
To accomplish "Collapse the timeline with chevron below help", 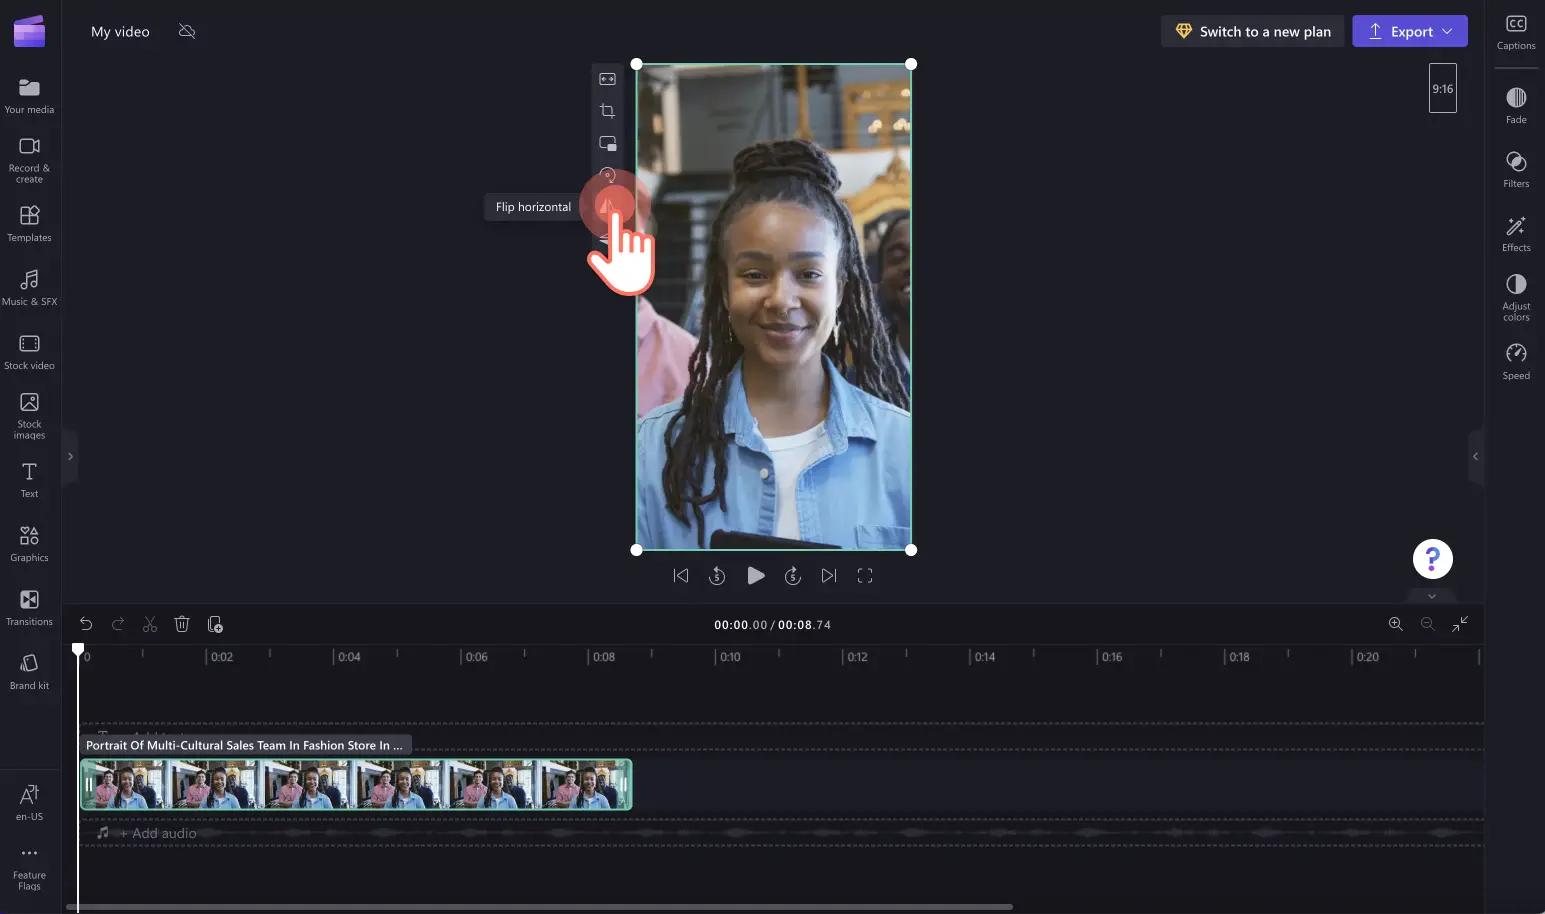I will [1432, 596].
